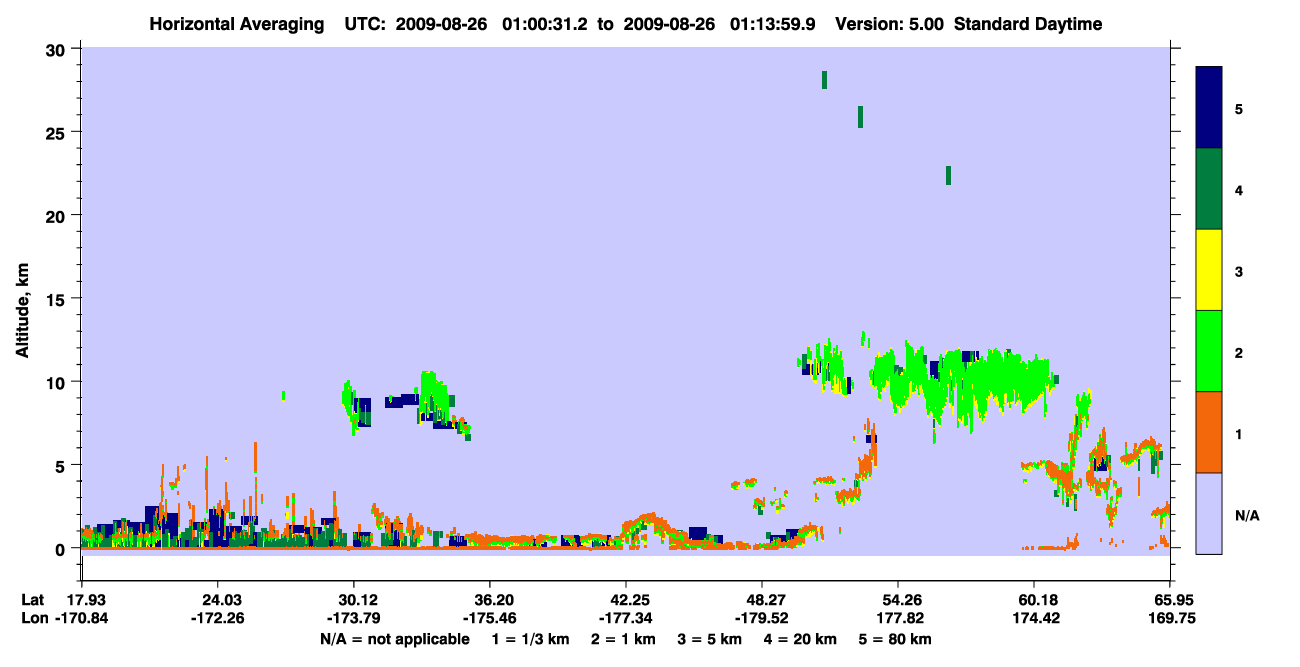The height and width of the screenshot is (667, 1300).
Task: Click the dark blue legend swatch labeled 5
Action: click(x=1209, y=107)
